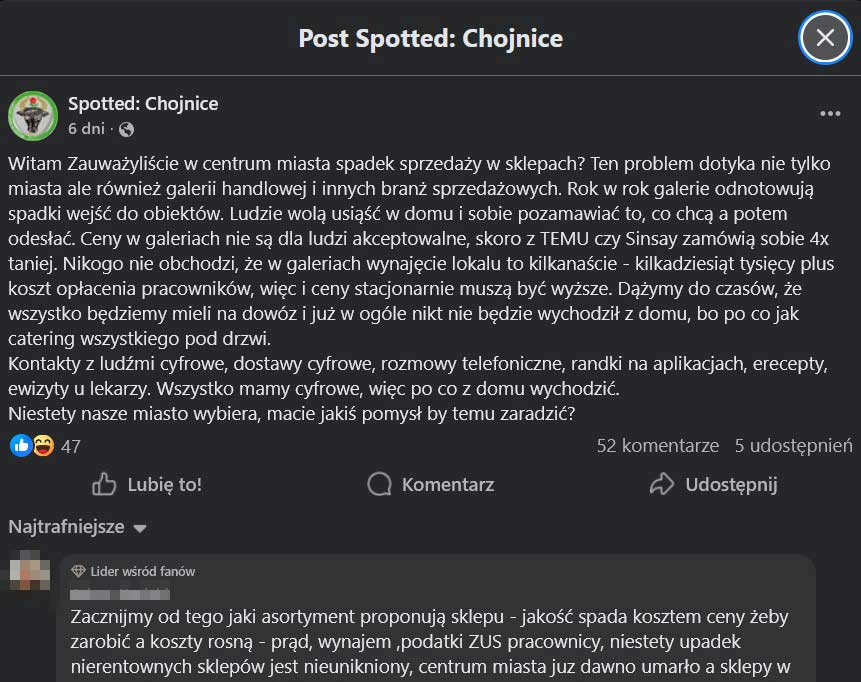Click the blue thumbs-up reaction icon
Viewport: 861px width, 682px height.
tap(21, 446)
